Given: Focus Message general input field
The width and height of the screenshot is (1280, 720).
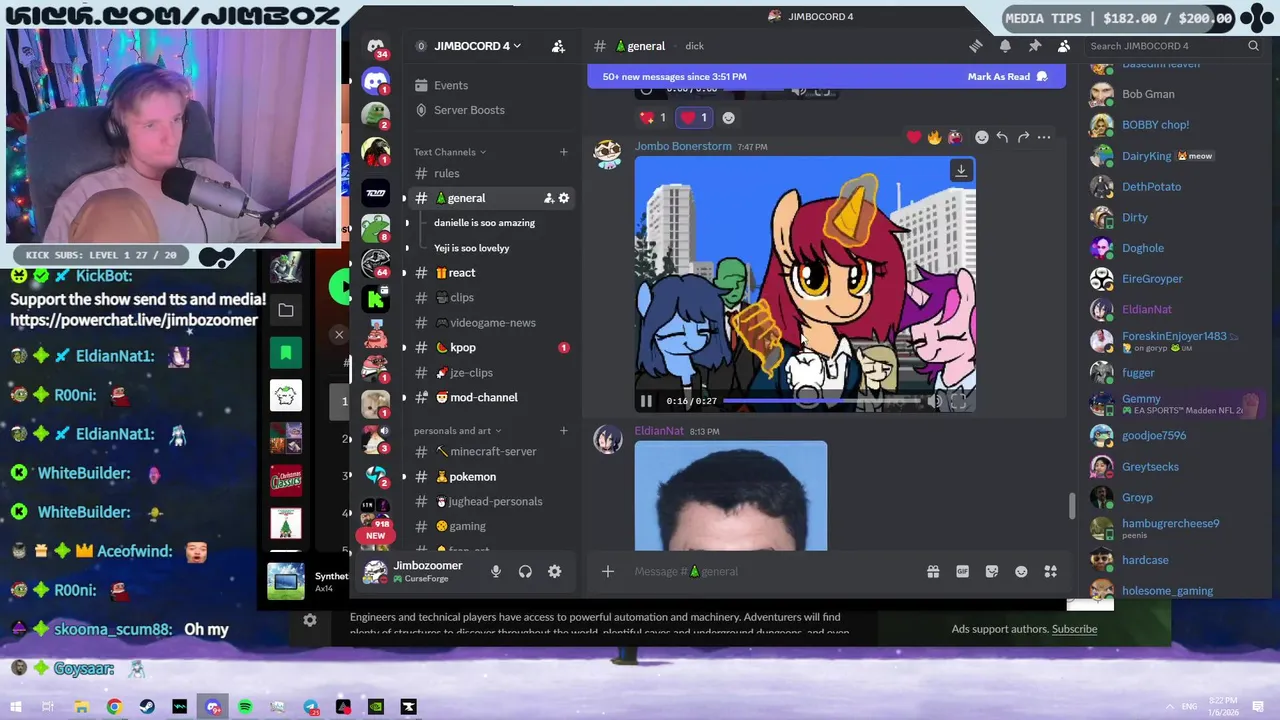Looking at the screenshot, I should (775, 571).
